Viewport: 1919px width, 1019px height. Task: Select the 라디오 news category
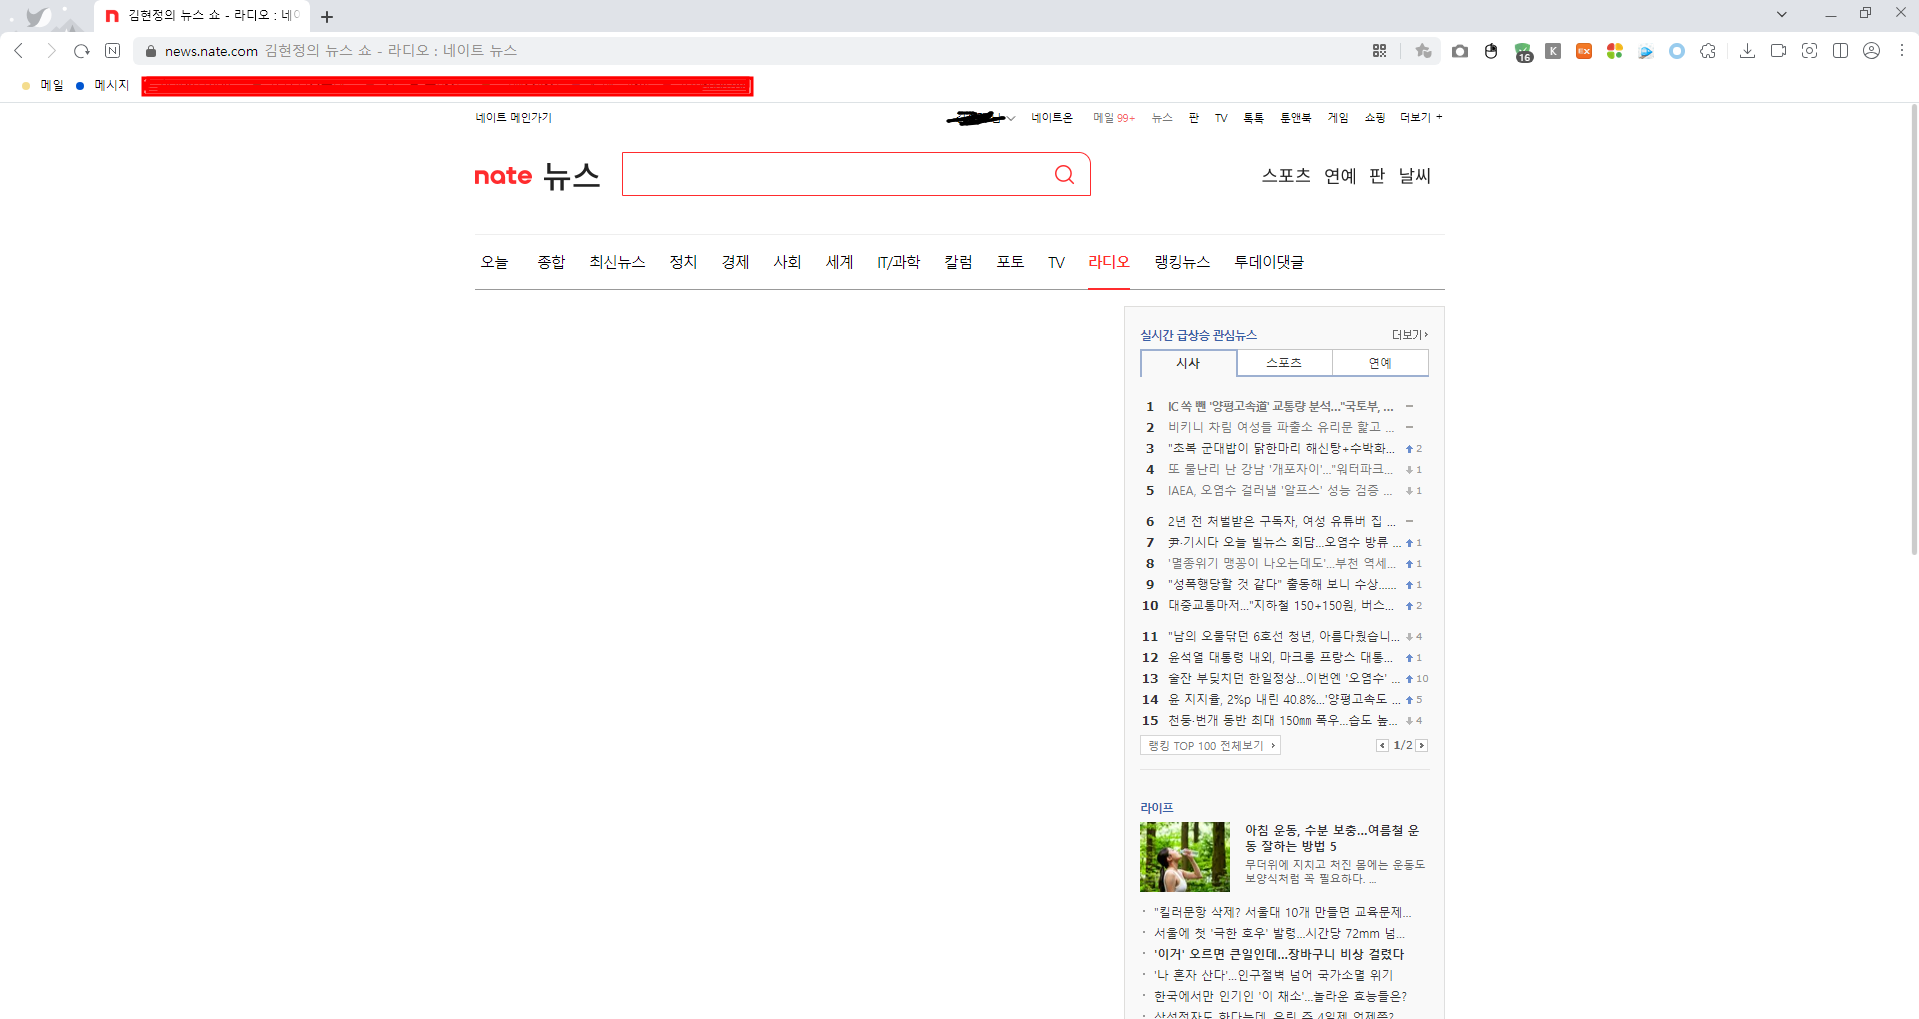[1107, 262]
